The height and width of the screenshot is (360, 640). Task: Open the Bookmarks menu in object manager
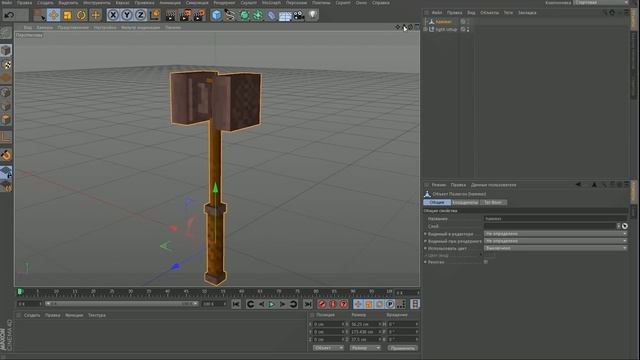[x=527, y=13]
